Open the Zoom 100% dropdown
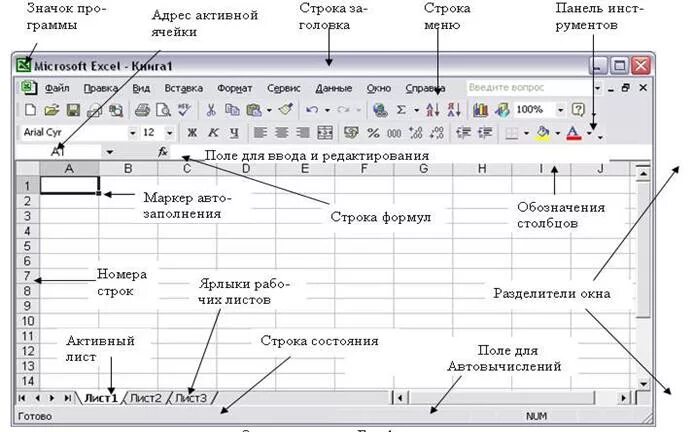Image resolution: width=694 pixels, height=432 pixels. (560, 109)
